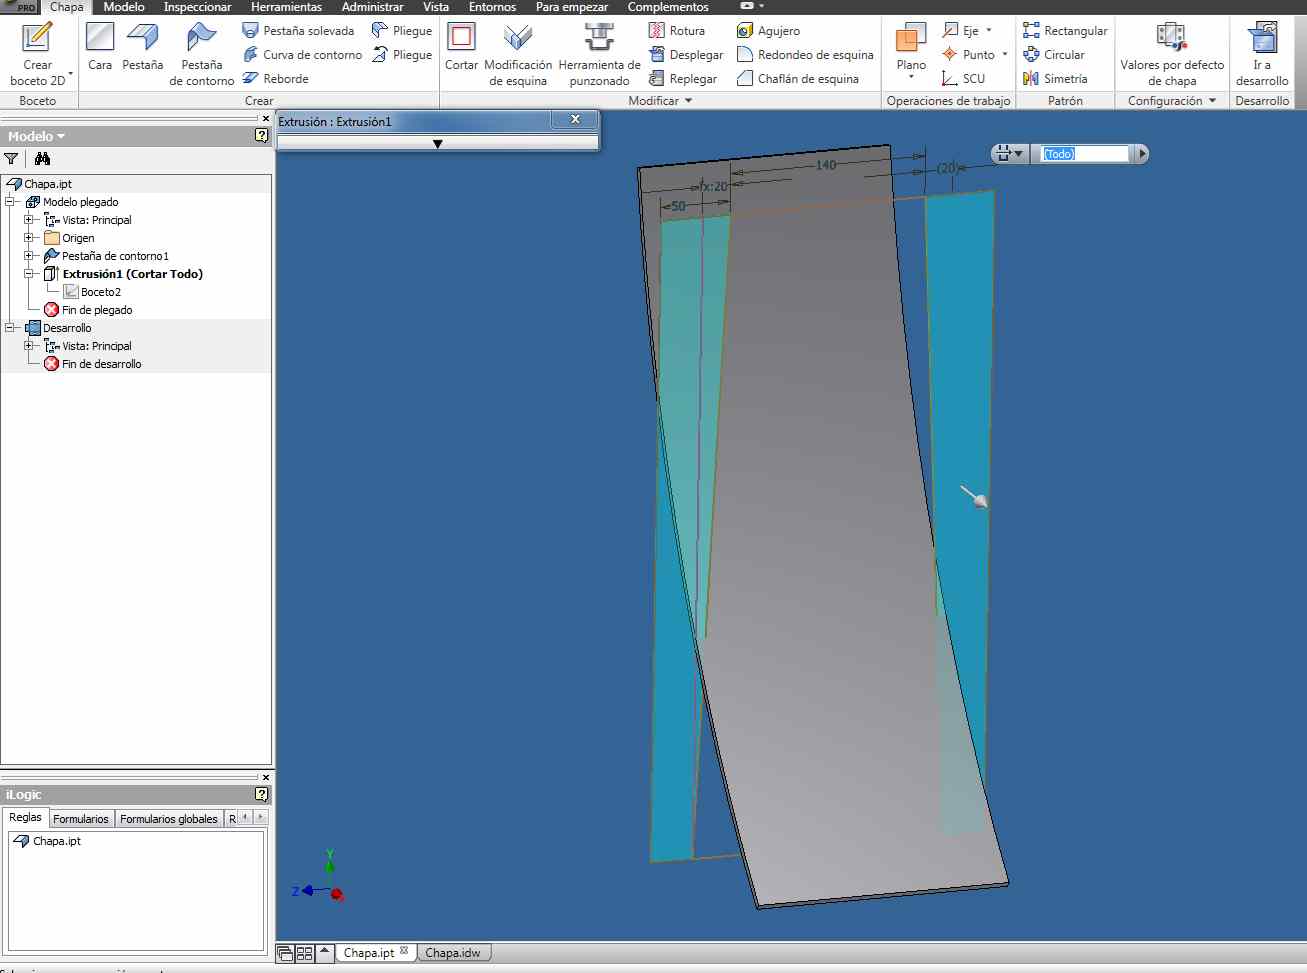Image resolution: width=1307 pixels, height=973 pixels.
Task: Switch to Chapa.idw document tab
Action: click(452, 953)
